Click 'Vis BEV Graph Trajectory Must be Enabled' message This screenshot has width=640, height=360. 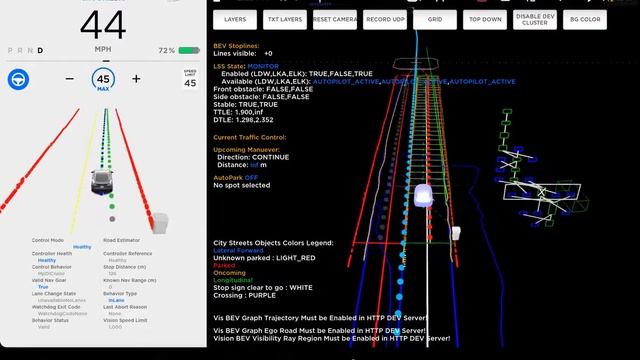click(320, 318)
